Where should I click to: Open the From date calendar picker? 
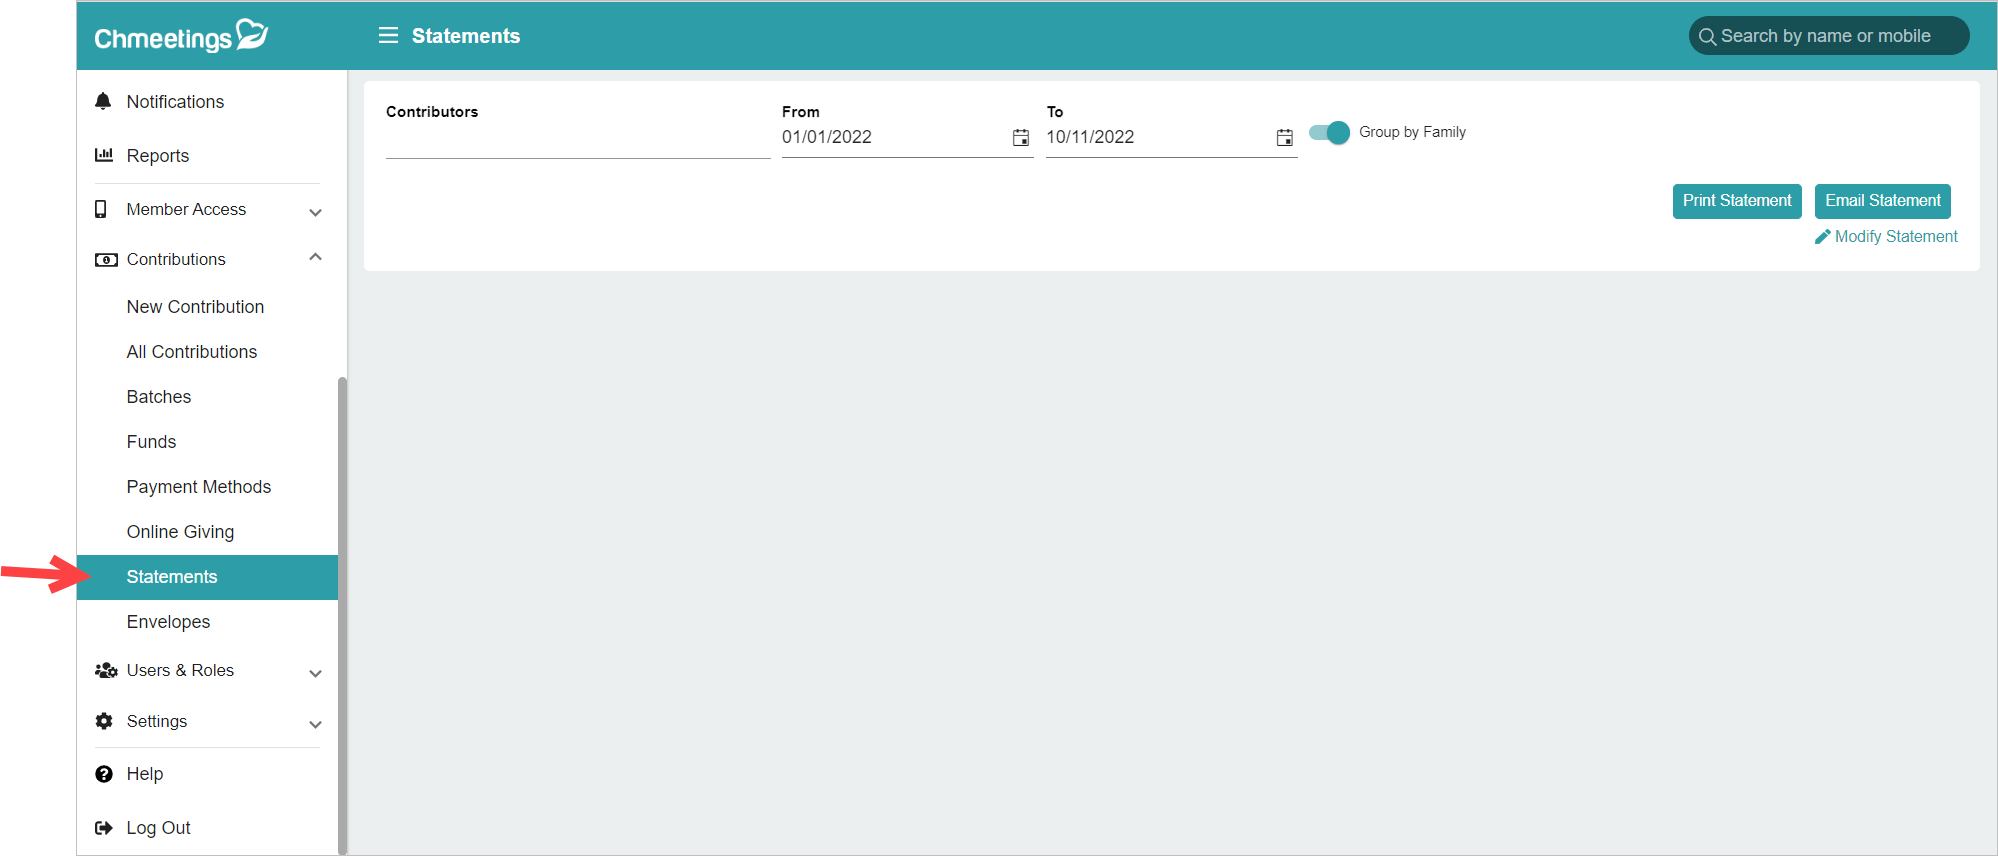point(1021,137)
